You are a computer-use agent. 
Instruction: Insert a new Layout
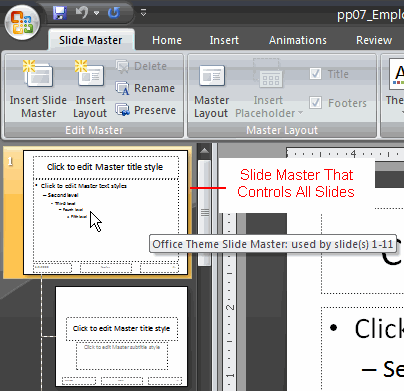pos(90,89)
